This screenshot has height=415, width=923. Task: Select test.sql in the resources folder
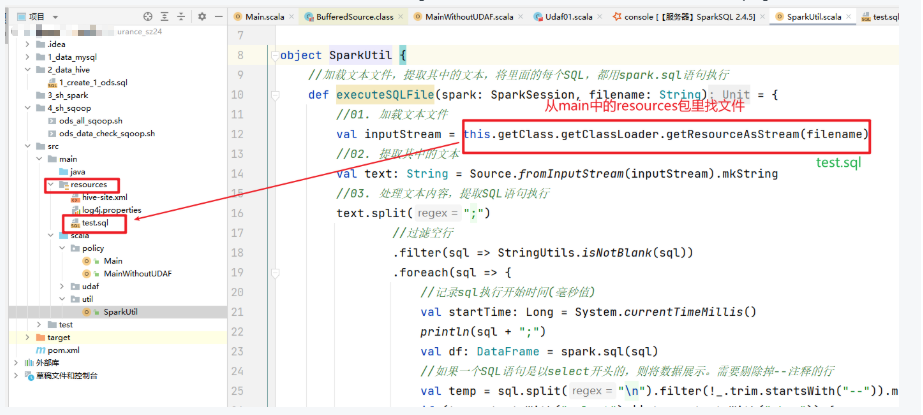(95, 223)
